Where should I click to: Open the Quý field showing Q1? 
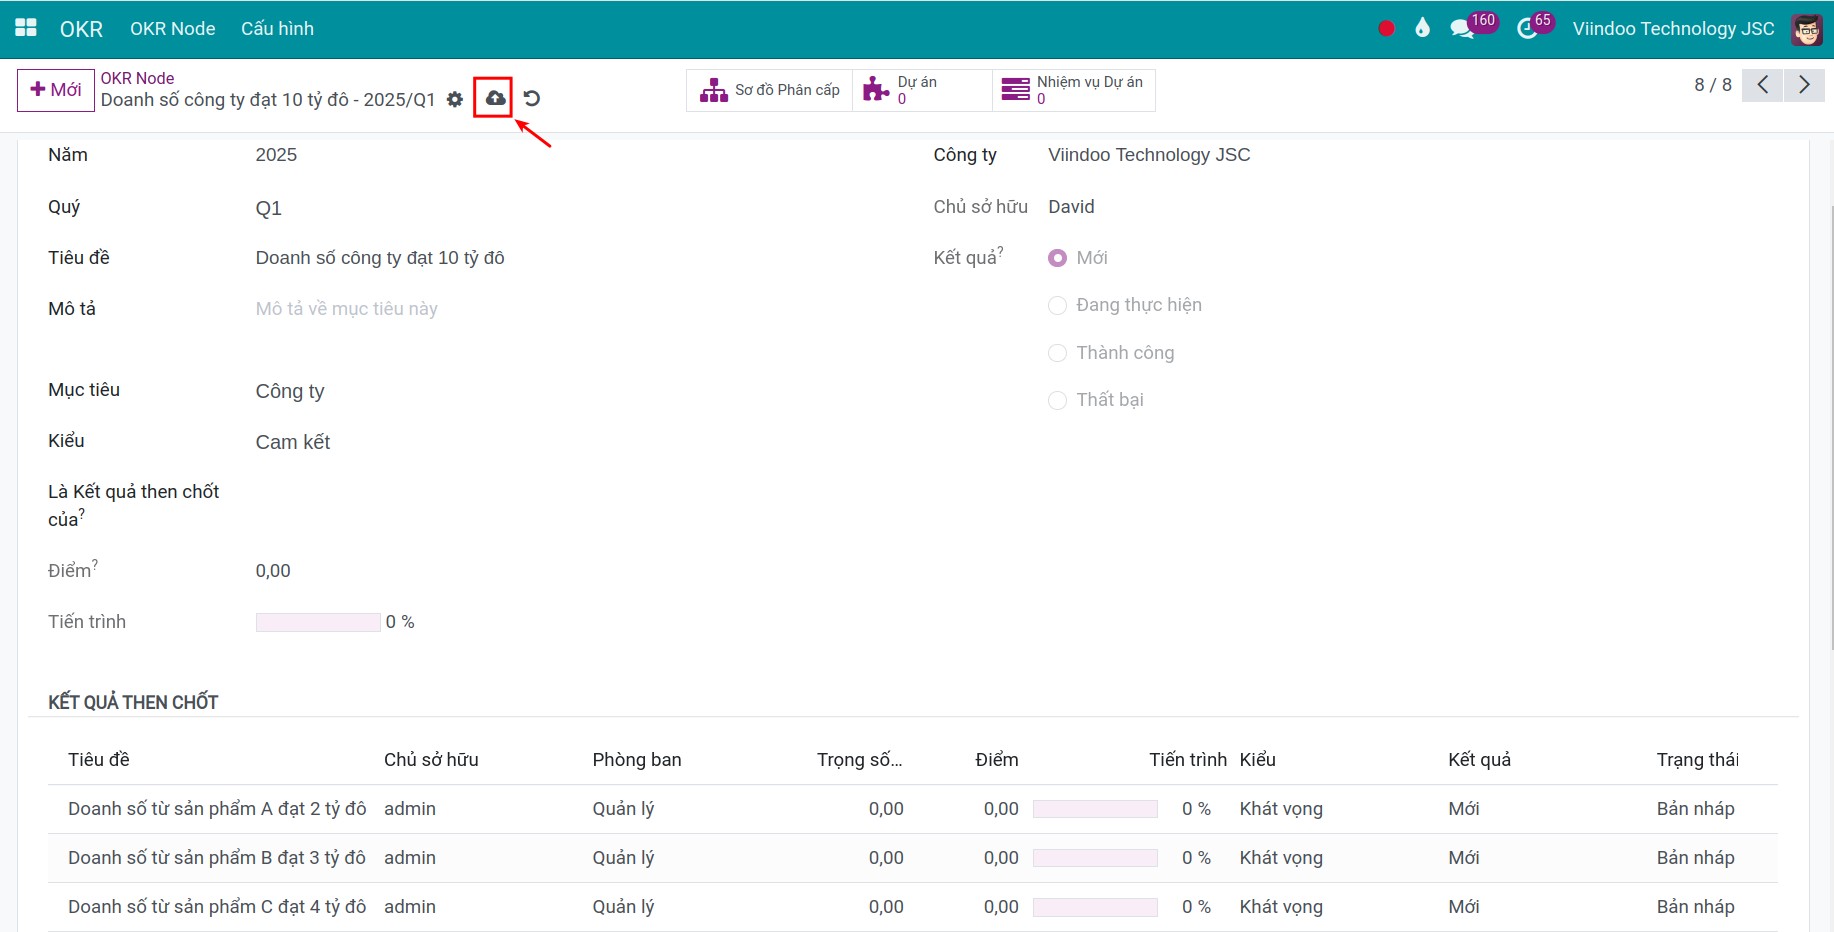click(x=269, y=208)
